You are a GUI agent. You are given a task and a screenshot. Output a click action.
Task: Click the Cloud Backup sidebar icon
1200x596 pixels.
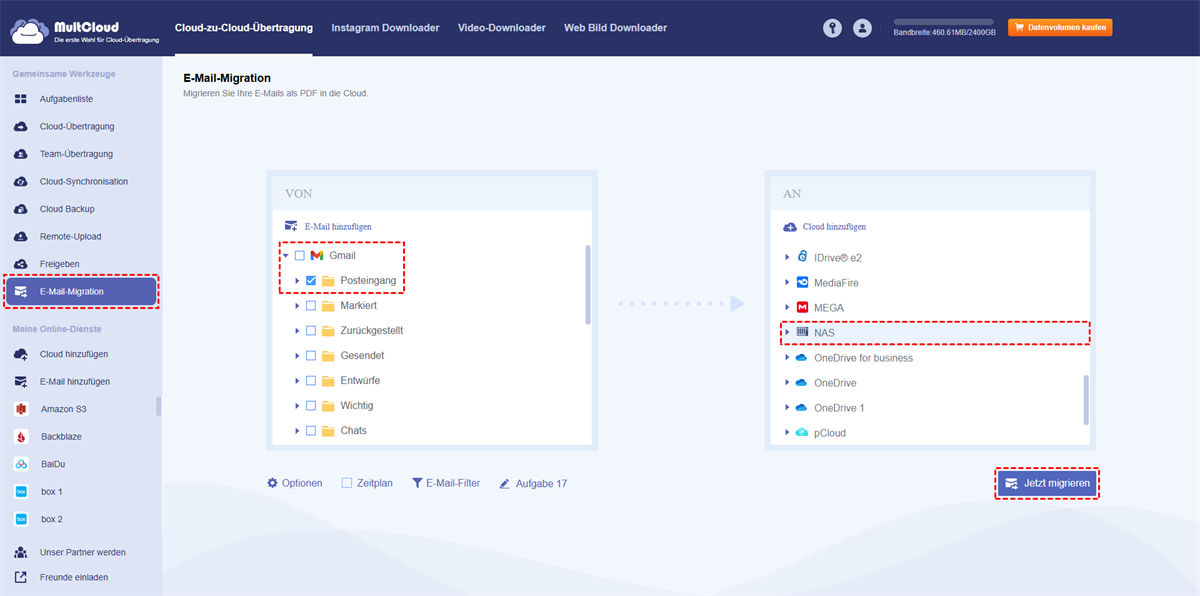pos(21,209)
